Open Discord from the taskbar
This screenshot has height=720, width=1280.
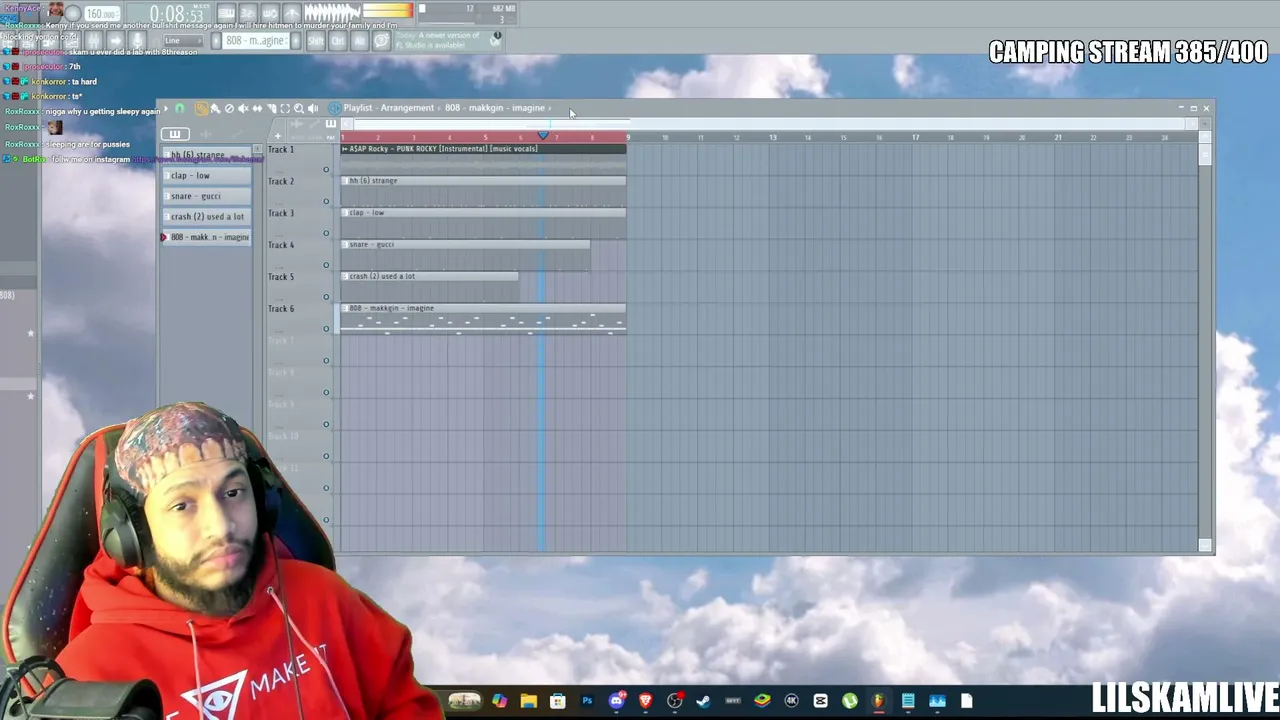[x=616, y=701]
